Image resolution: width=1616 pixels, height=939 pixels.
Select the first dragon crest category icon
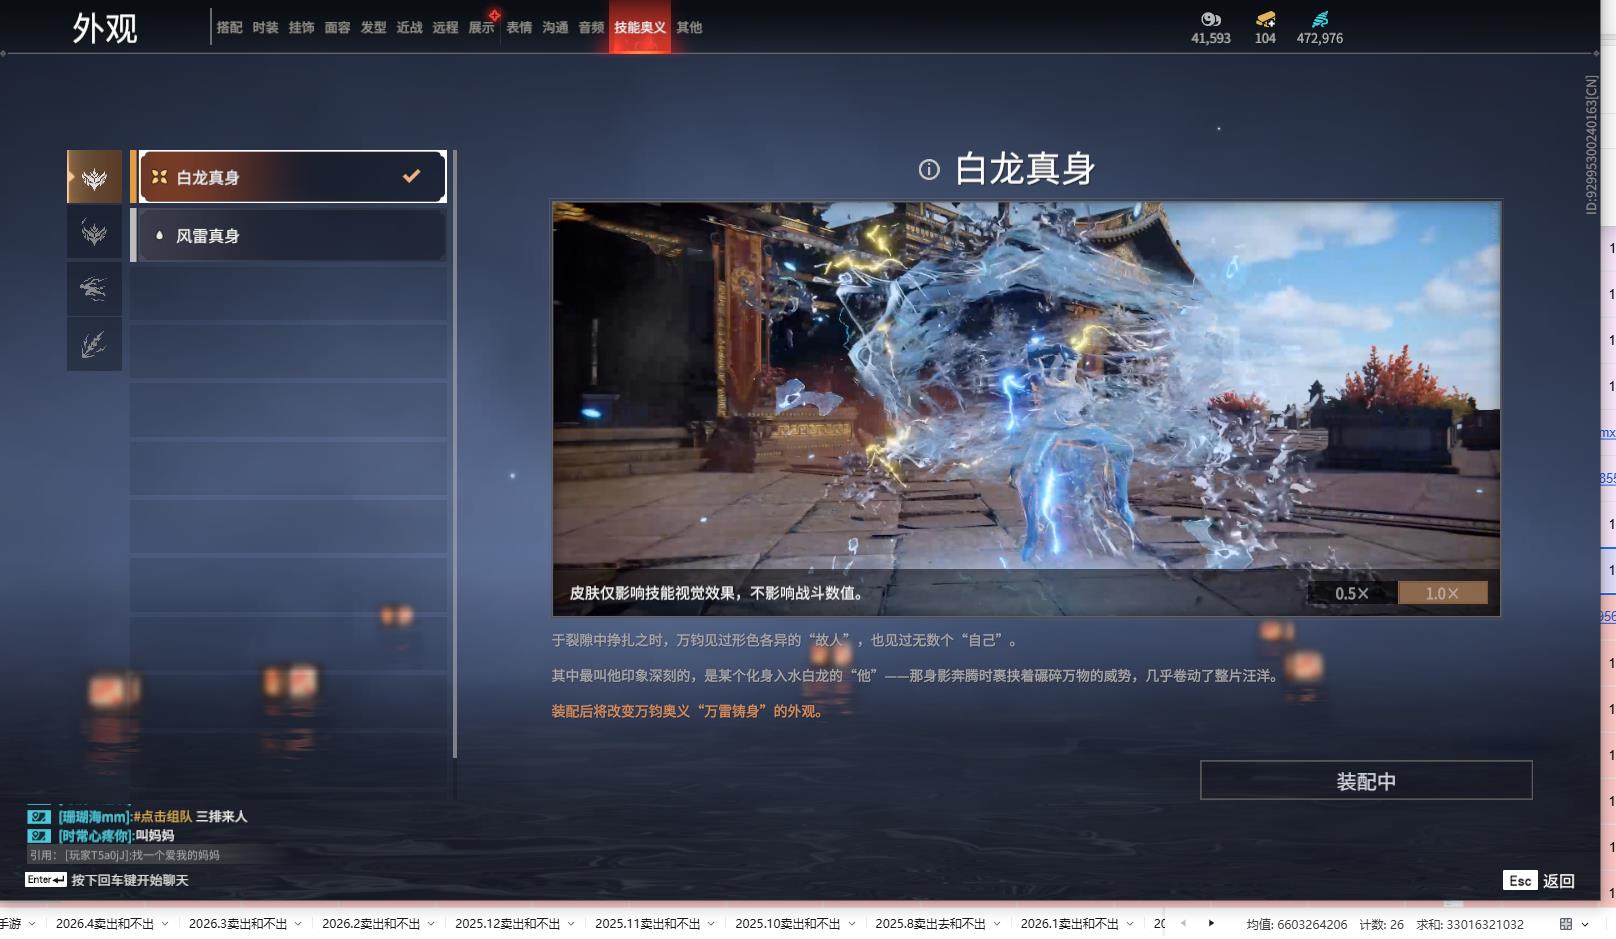[93, 176]
